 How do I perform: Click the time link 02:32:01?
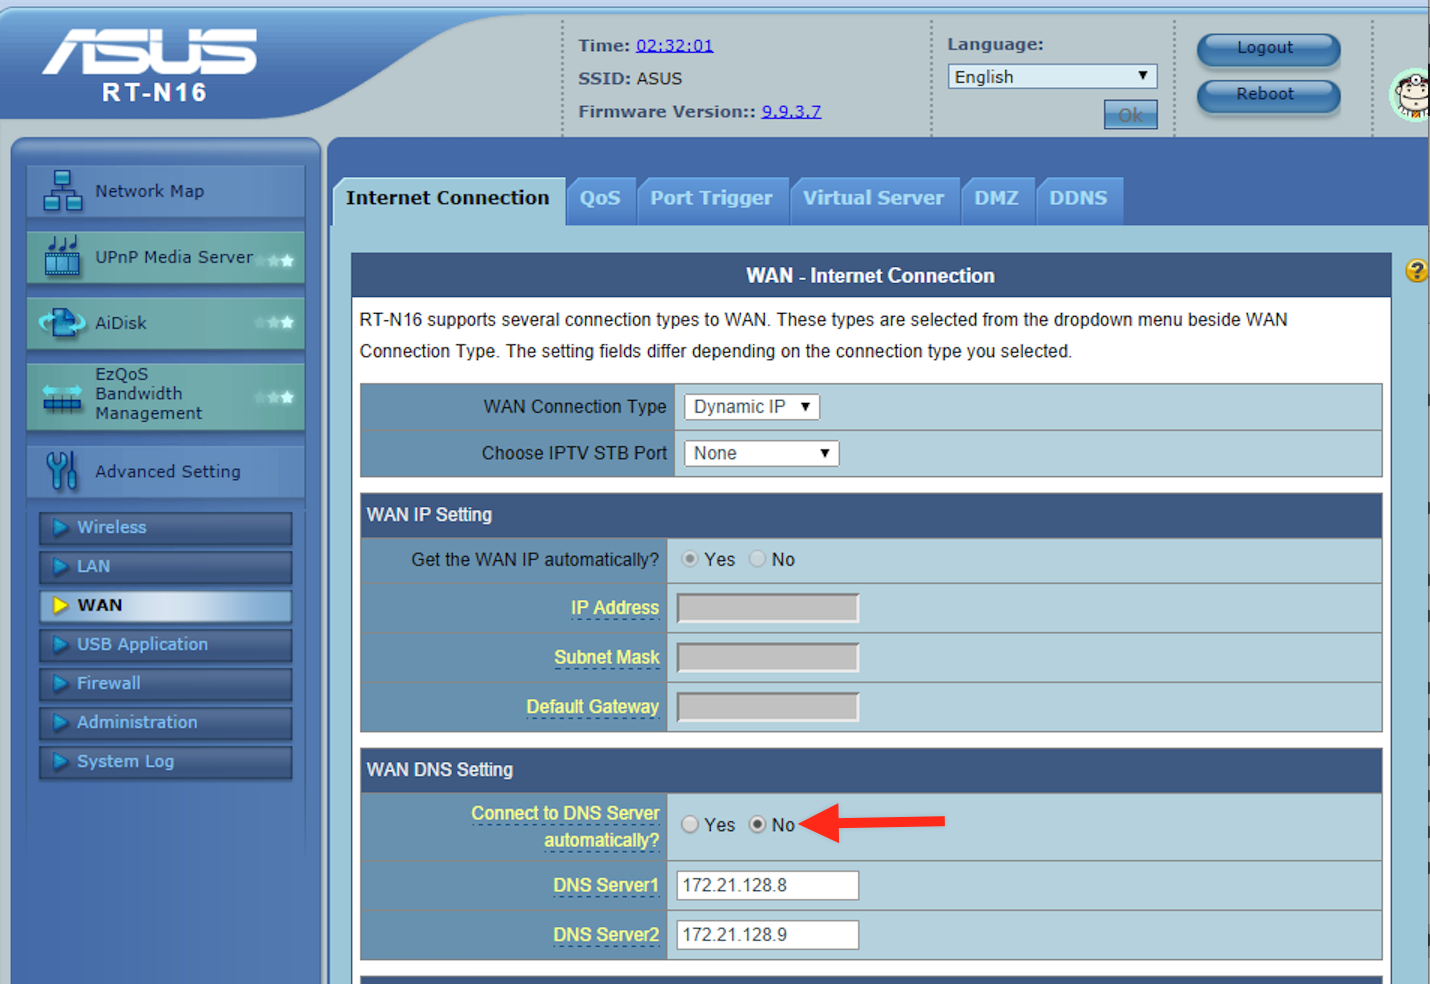point(675,46)
